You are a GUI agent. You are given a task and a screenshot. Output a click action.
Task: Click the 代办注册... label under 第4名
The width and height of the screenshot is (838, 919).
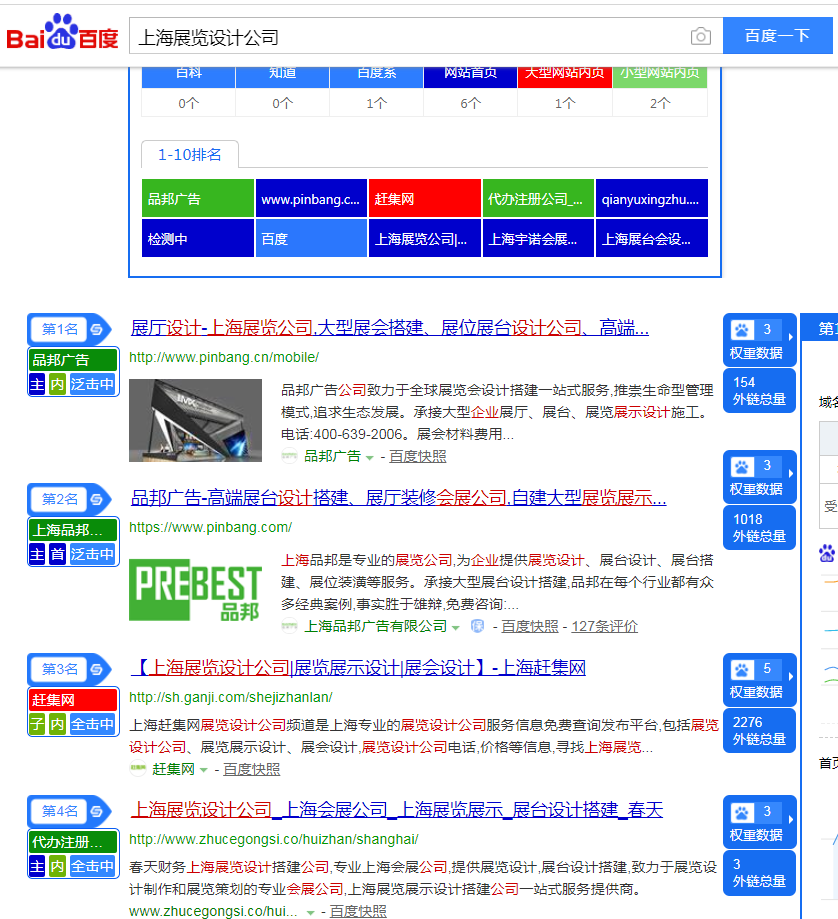[73, 842]
